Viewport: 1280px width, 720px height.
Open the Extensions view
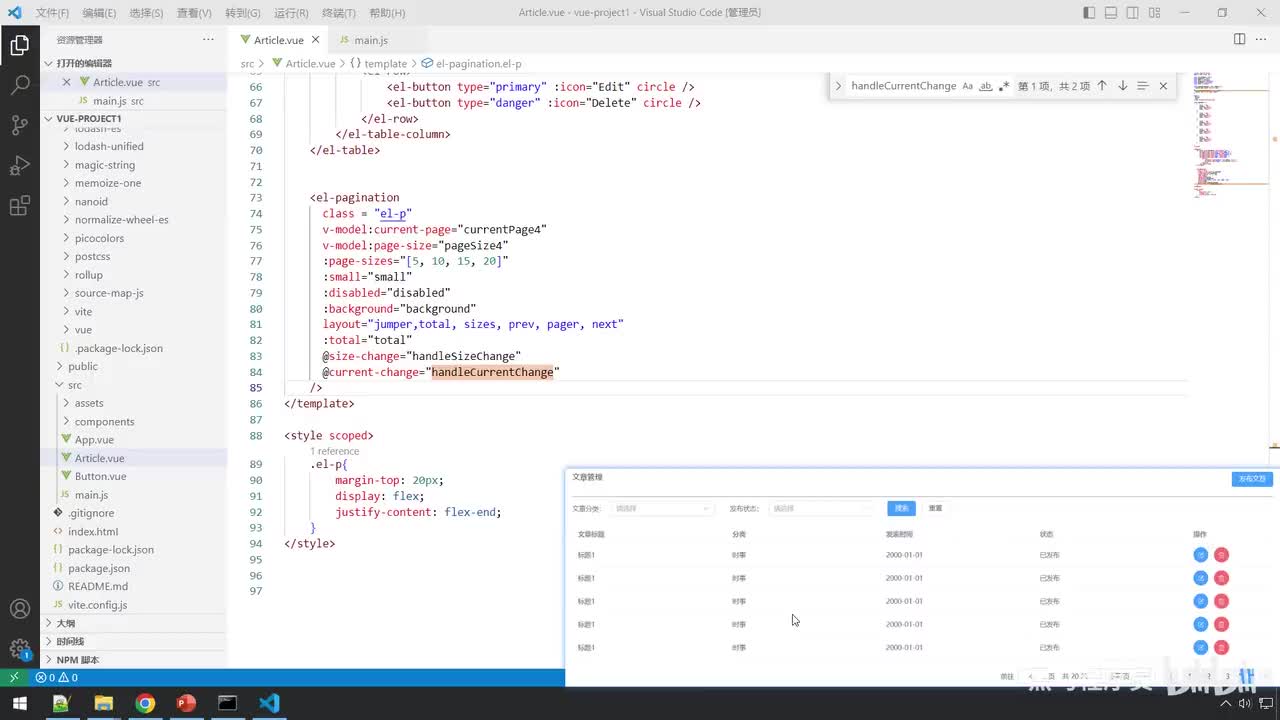pyautogui.click(x=19, y=206)
